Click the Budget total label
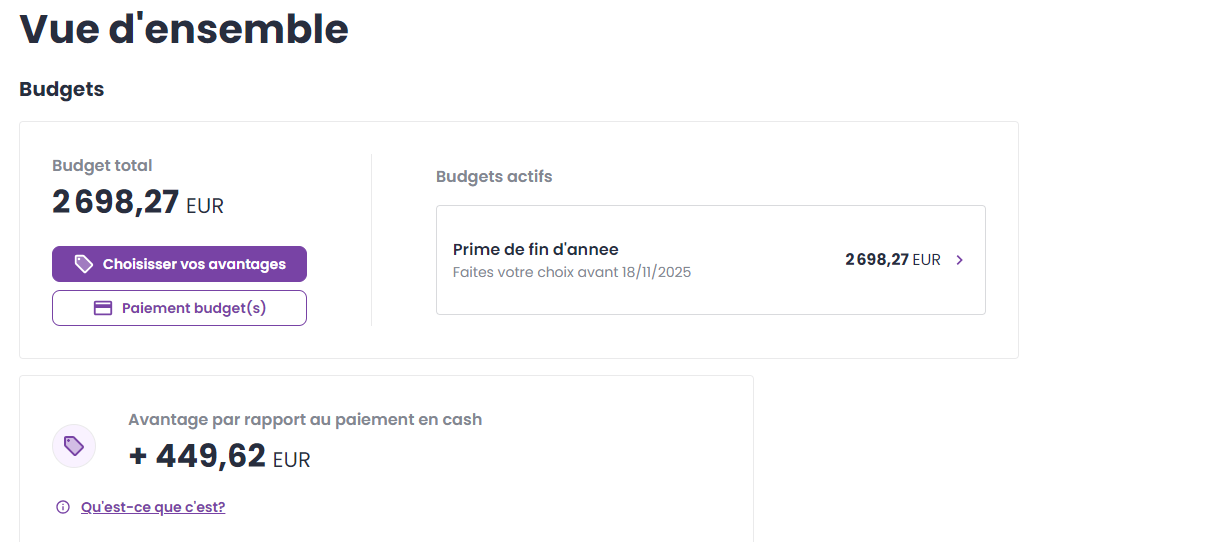 point(102,166)
